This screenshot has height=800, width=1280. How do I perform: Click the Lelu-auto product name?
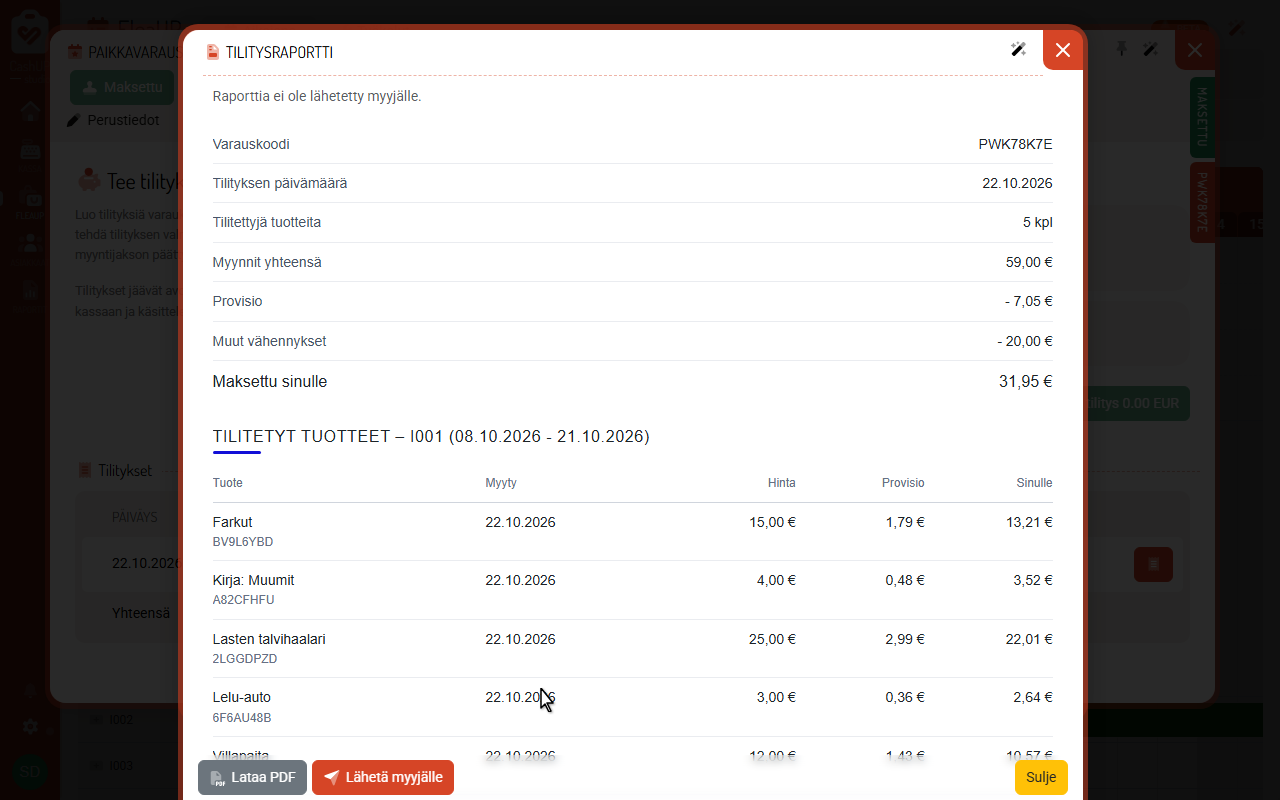[242, 697]
